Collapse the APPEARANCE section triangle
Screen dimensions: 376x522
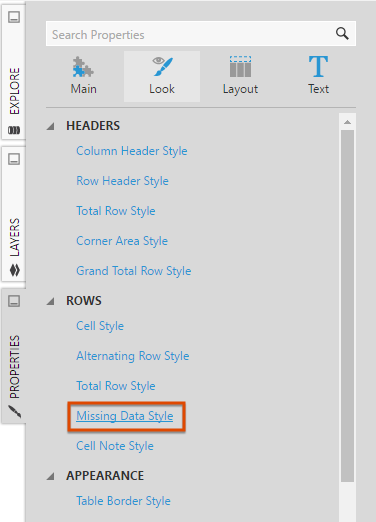point(51,476)
